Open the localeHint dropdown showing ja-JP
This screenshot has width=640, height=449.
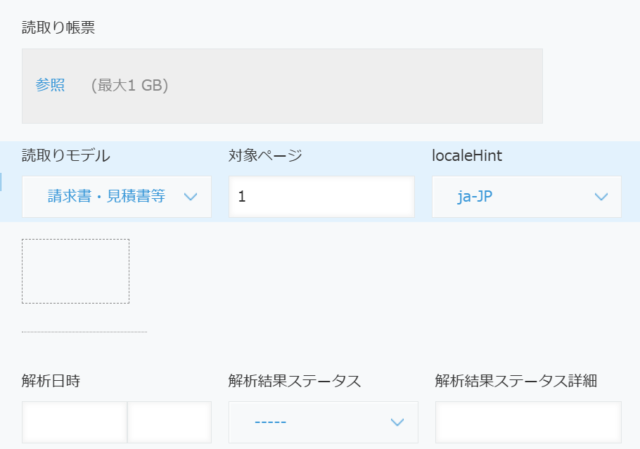(x=527, y=197)
